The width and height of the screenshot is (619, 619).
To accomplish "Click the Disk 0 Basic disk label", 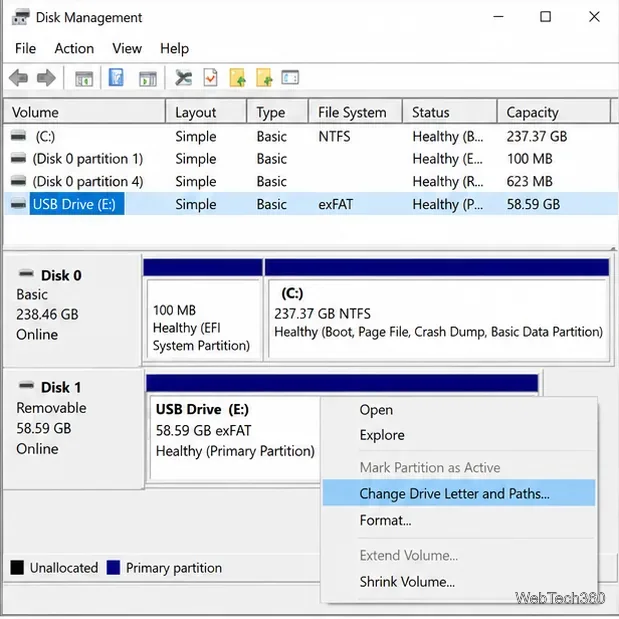I will [x=72, y=311].
